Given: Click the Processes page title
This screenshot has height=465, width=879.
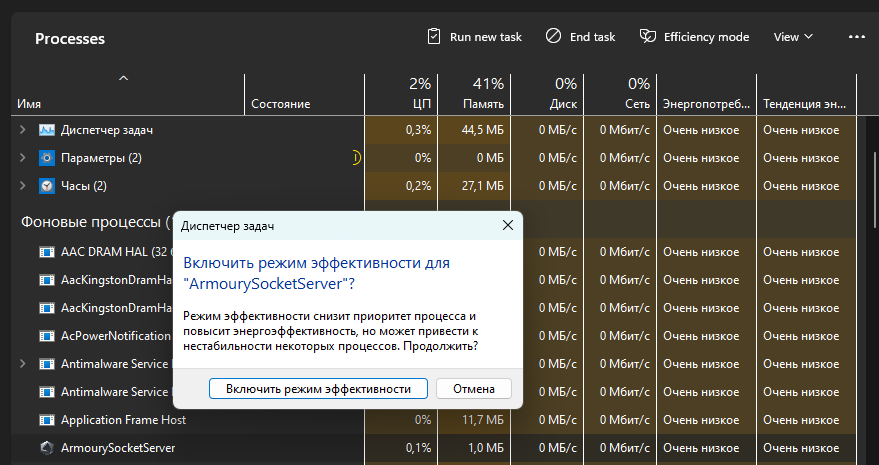Looking at the screenshot, I should 70,39.
